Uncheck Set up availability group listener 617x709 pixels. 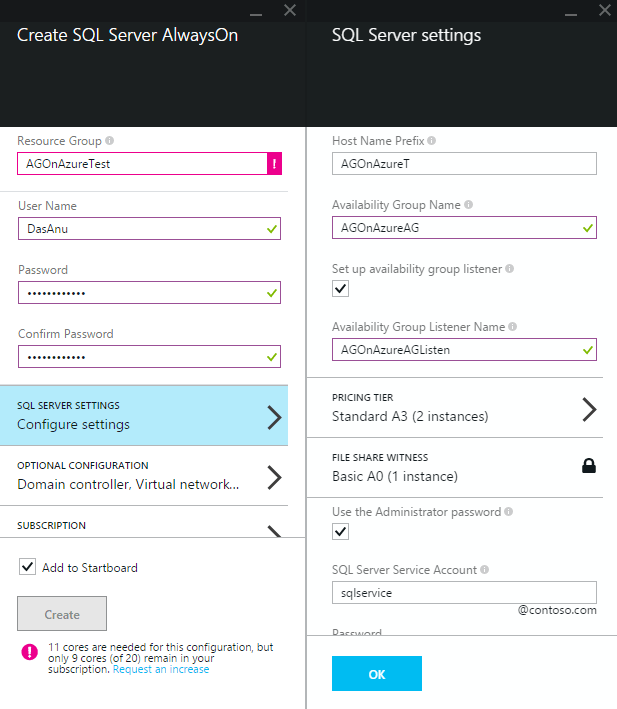[341, 289]
